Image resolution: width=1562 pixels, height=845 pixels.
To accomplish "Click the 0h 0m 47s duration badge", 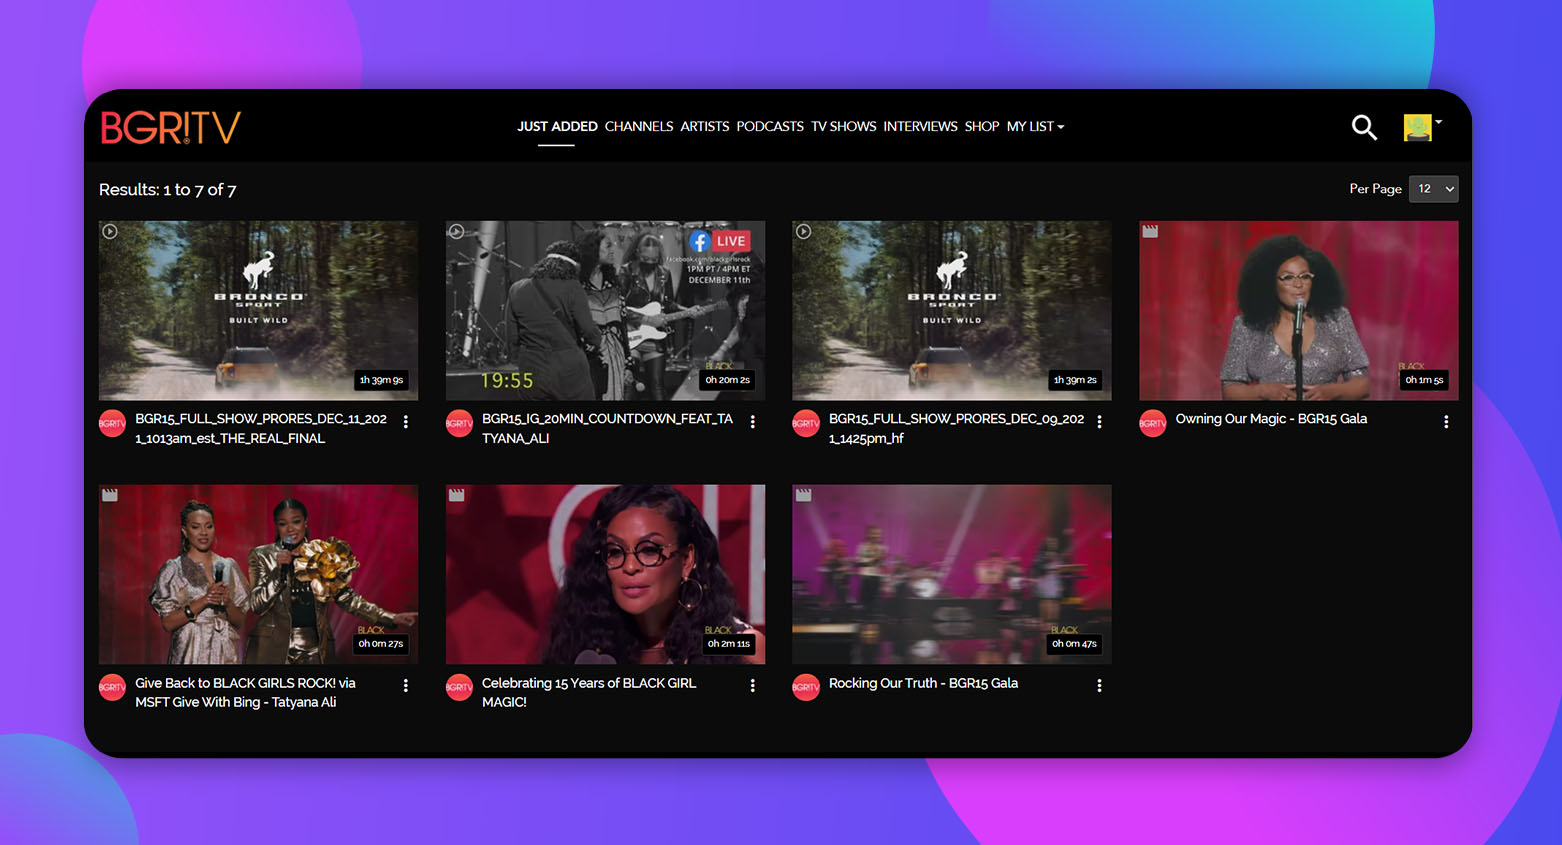I will (1074, 644).
